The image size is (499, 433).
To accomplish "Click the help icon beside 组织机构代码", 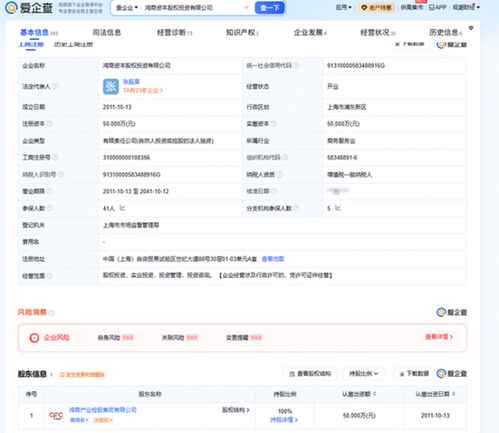I will coord(285,157).
